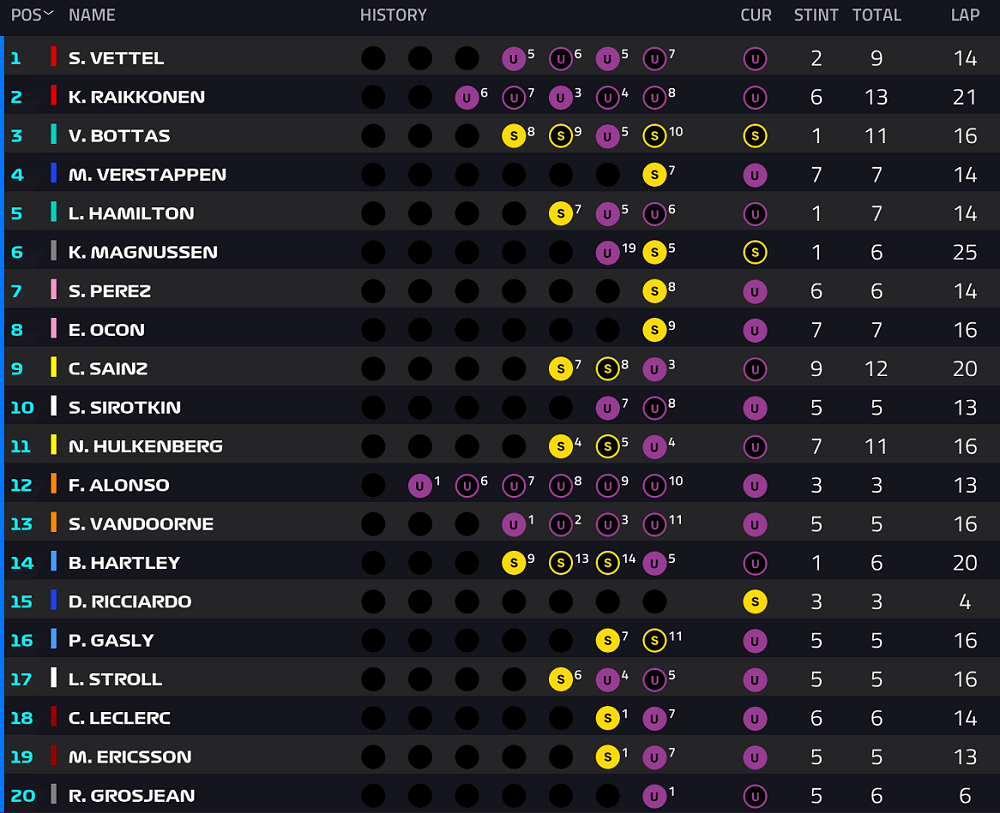Click Hartley's supersoft history tyre marked 14

tap(607, 563)
